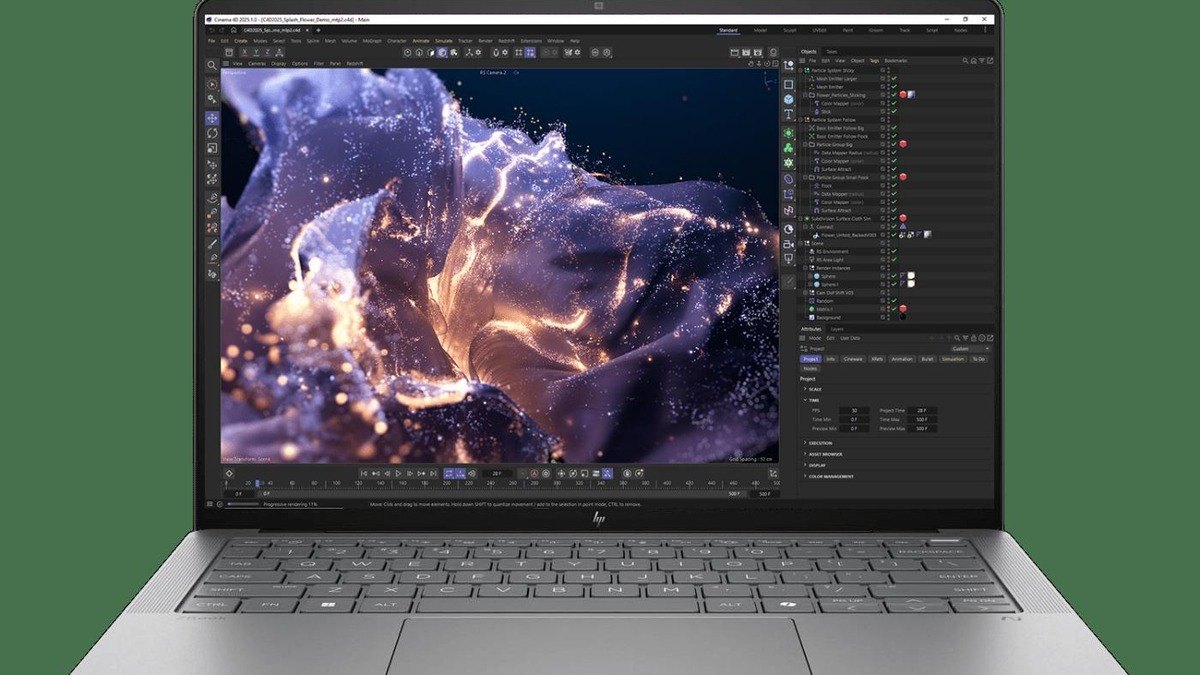The height and width of the screenshot is (675, 1200).
Task: Click the Windows key on the keyboard
Action: click(327, 605)
